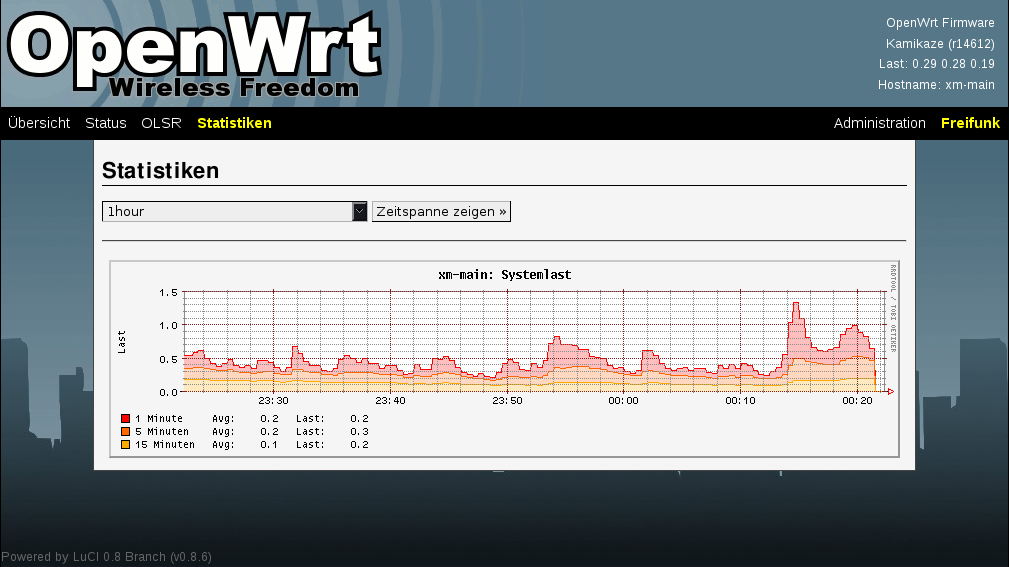The image size is (1009, 567).
Task: Open the Status menu item
Action: (x=106, y=123)
